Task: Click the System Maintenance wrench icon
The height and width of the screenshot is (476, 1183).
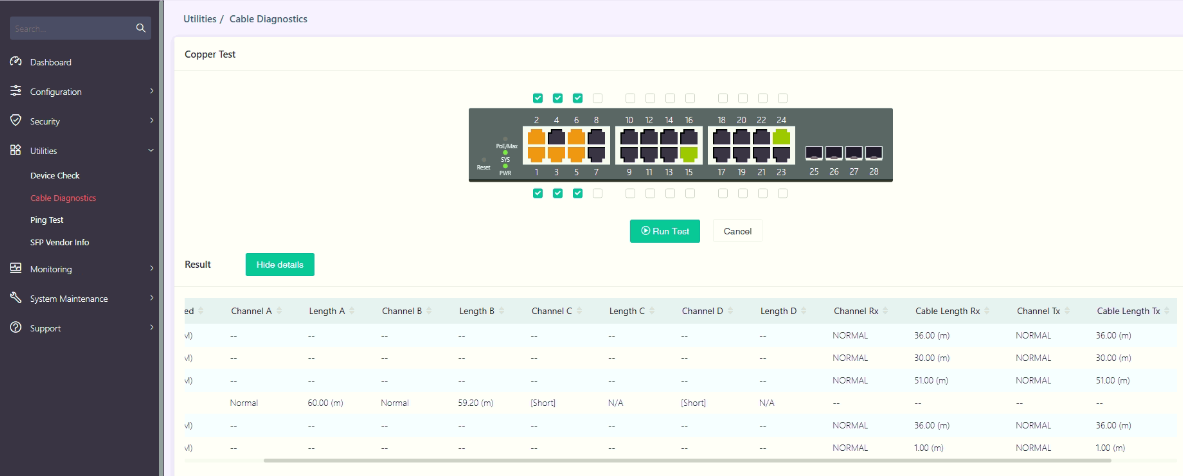Action: pyautogui.click(x=16, y=298)
